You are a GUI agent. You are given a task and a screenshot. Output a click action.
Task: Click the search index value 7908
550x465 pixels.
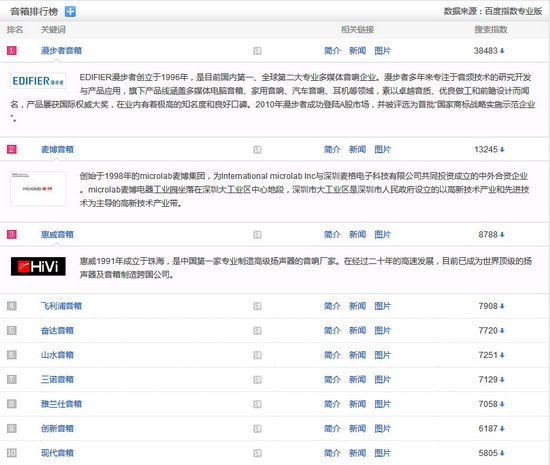[488, 306]
